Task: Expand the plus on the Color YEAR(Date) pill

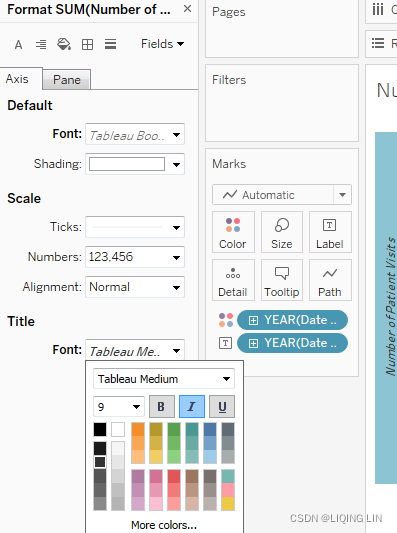Action: (253, 320)
